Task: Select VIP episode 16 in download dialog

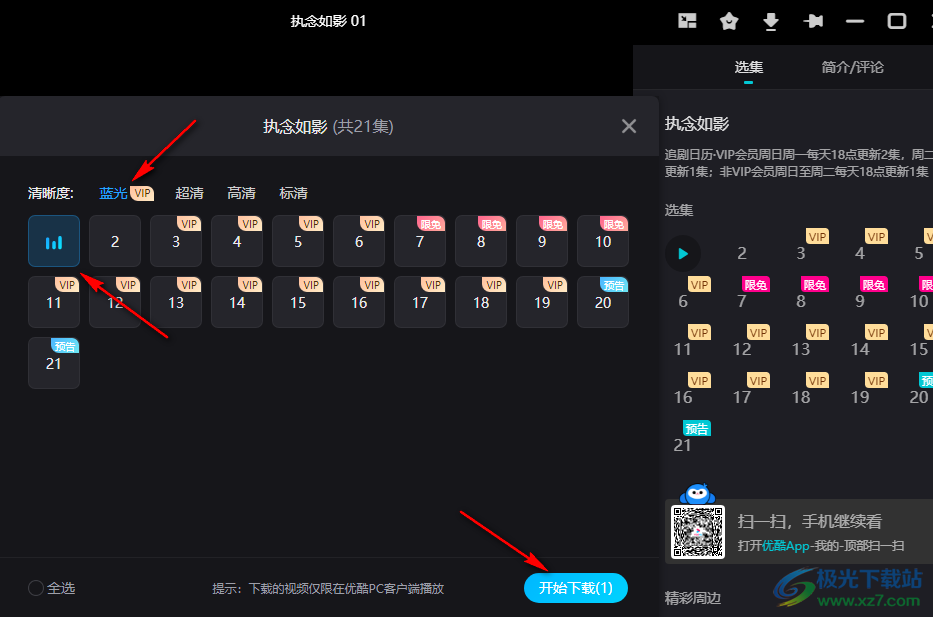Action: coord(359,302)
